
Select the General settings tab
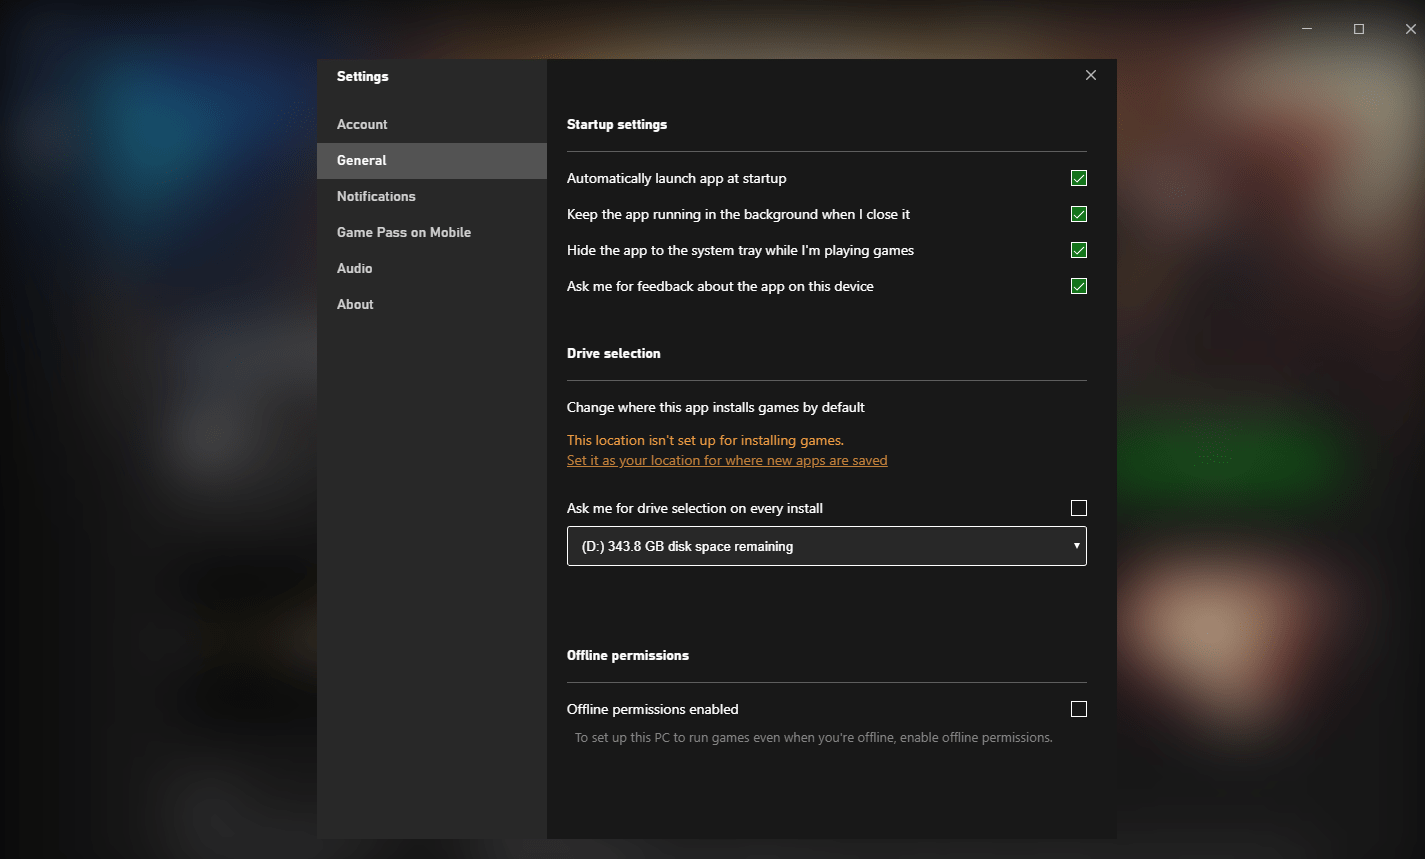pyautogui.click(x=362, y=160)
